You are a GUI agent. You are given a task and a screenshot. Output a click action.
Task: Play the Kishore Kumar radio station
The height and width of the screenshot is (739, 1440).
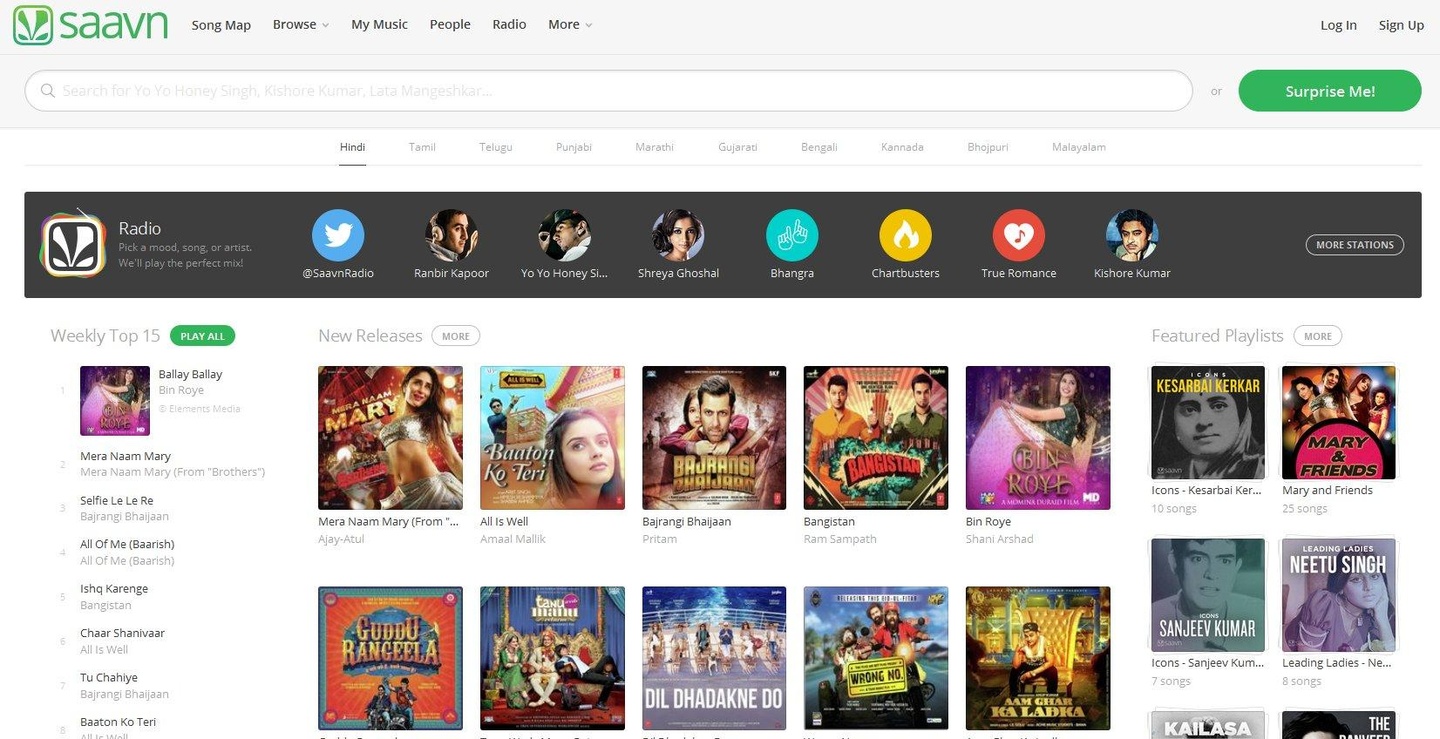(1132, 236)
